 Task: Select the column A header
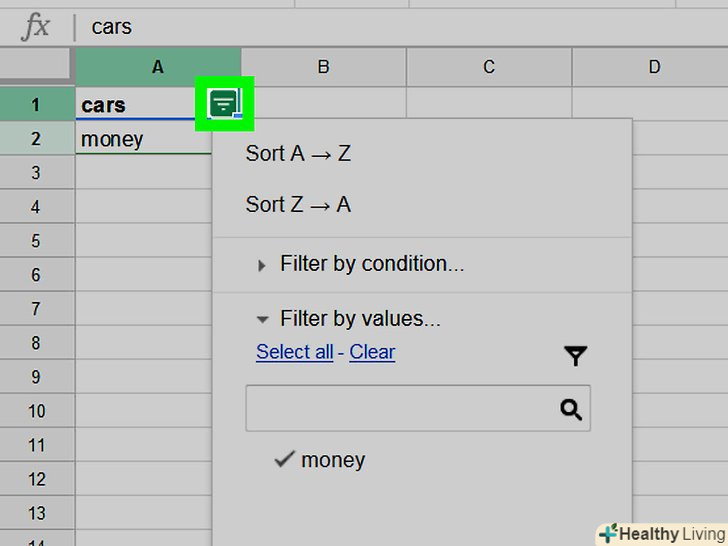pos(157,67)
